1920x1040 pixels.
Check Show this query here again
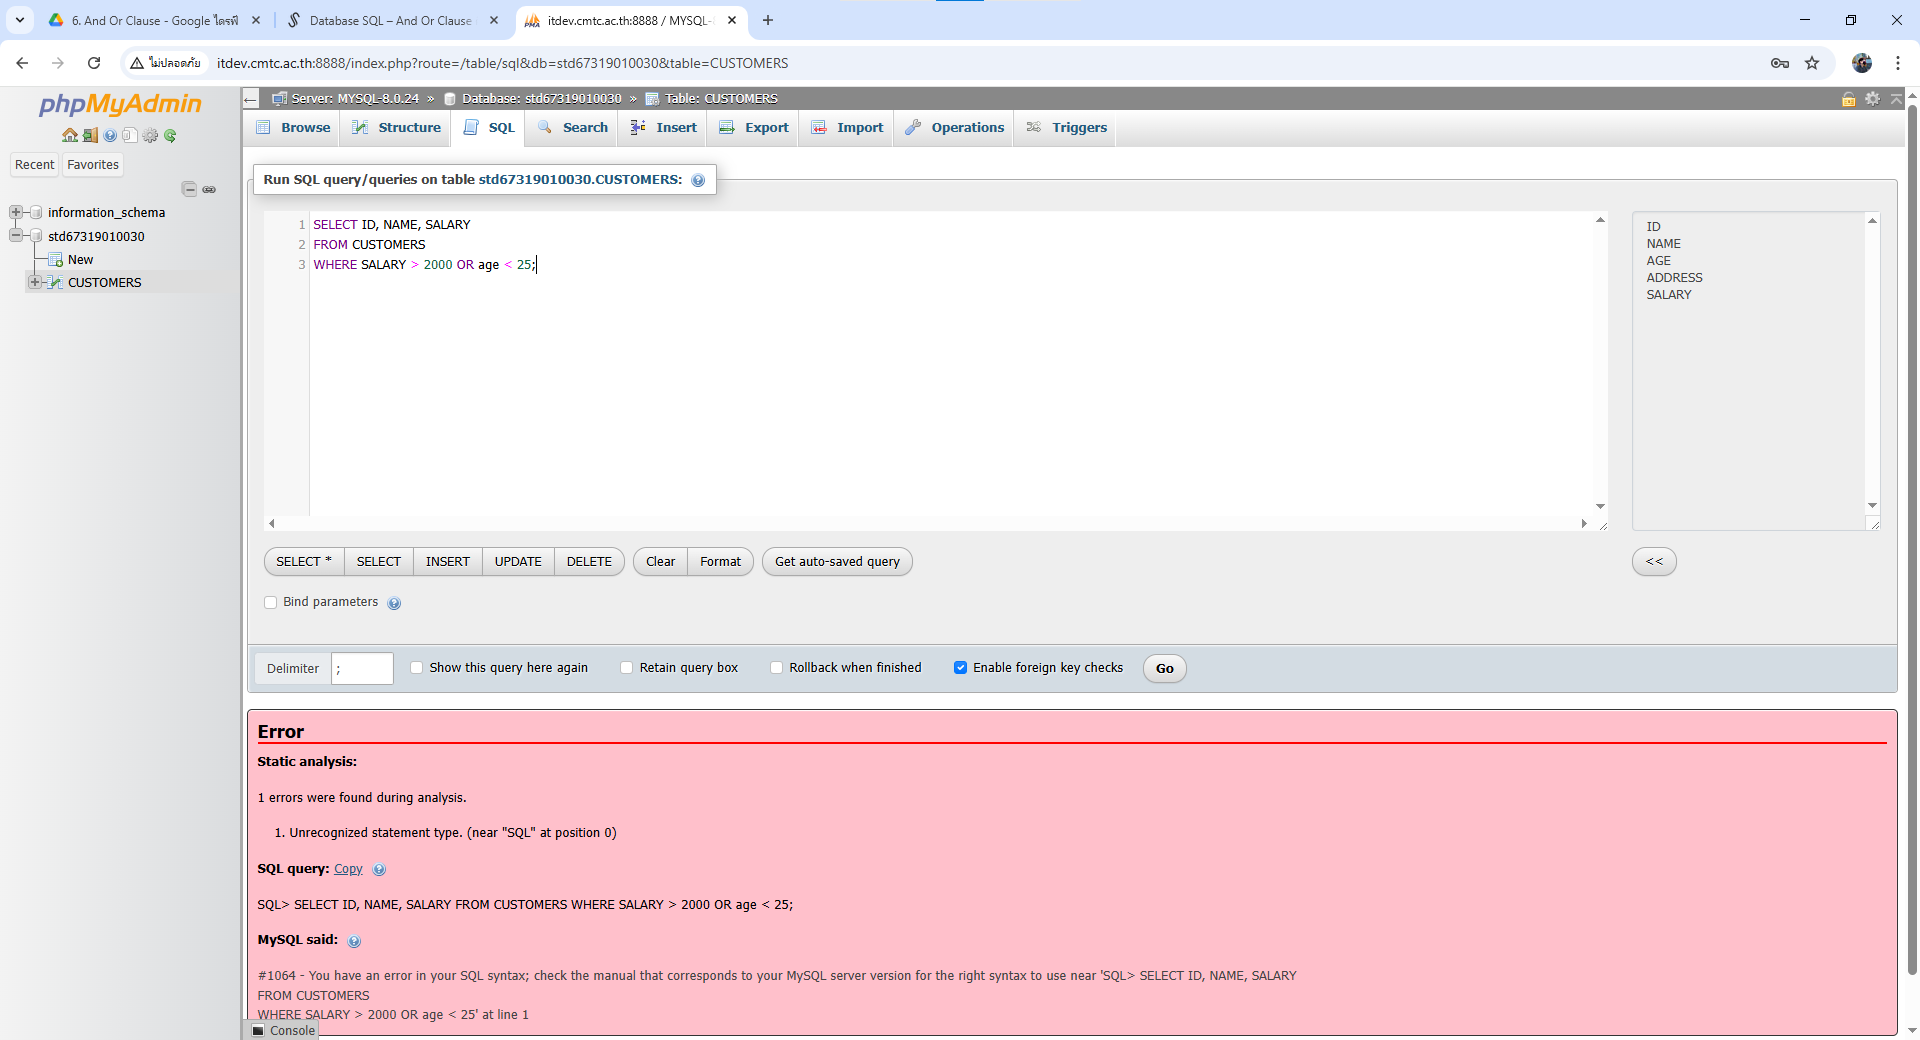(x=417, y=668)
